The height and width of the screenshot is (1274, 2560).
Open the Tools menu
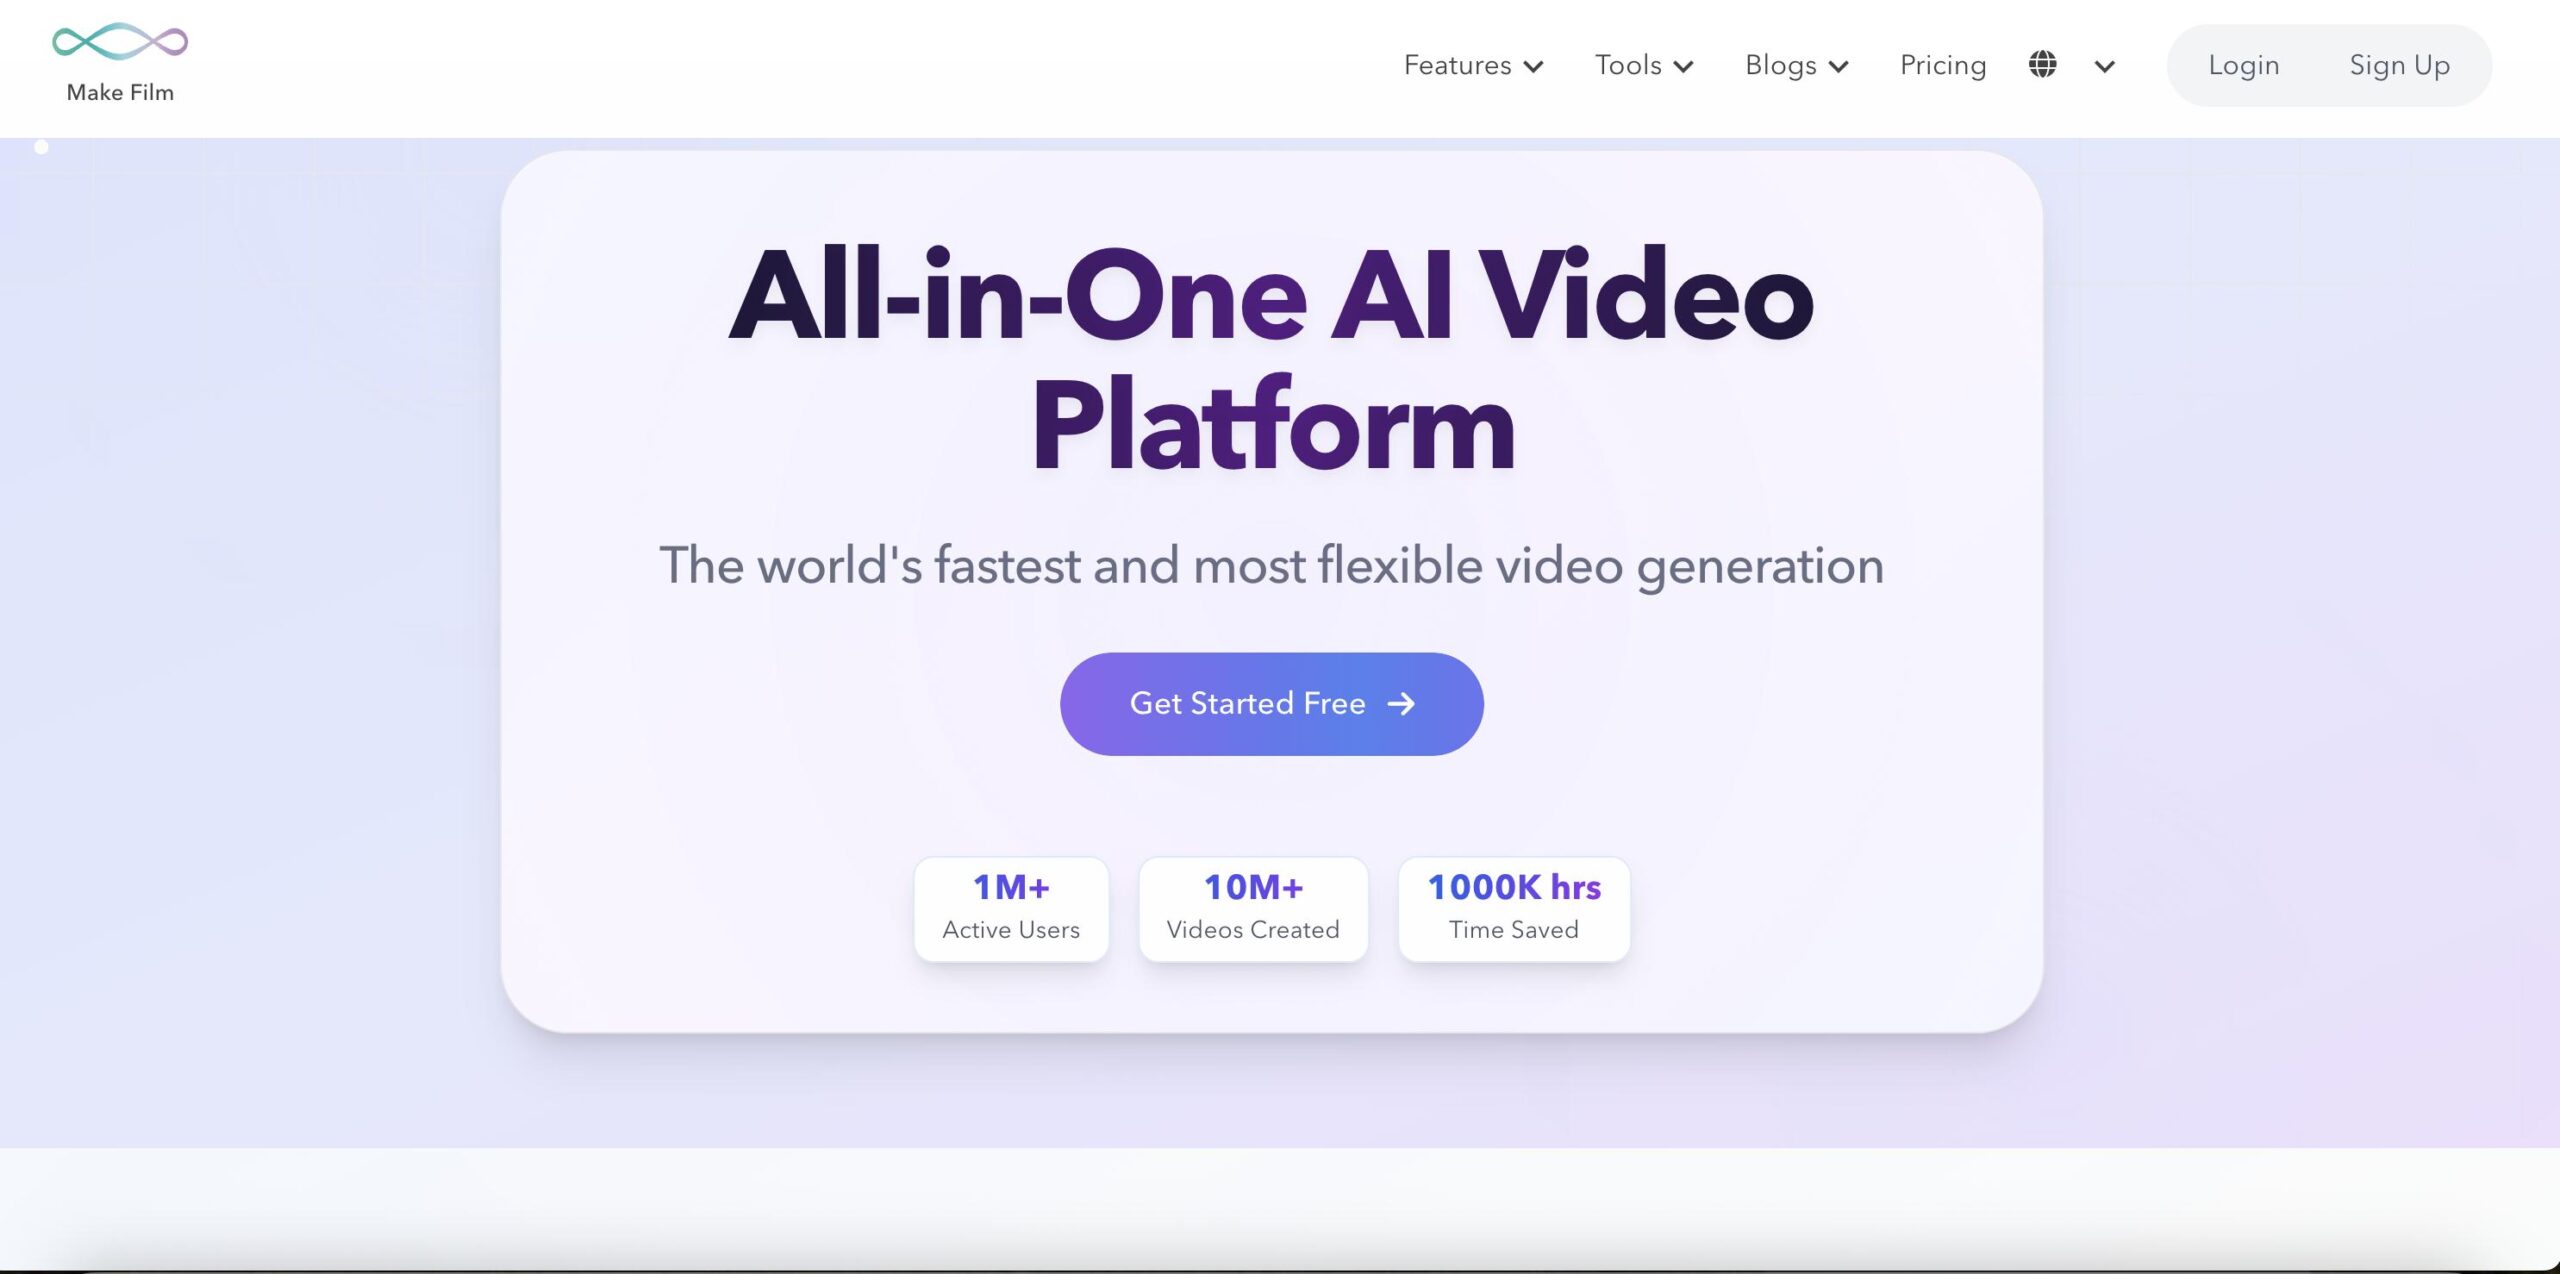click(x=1627, y=66)
